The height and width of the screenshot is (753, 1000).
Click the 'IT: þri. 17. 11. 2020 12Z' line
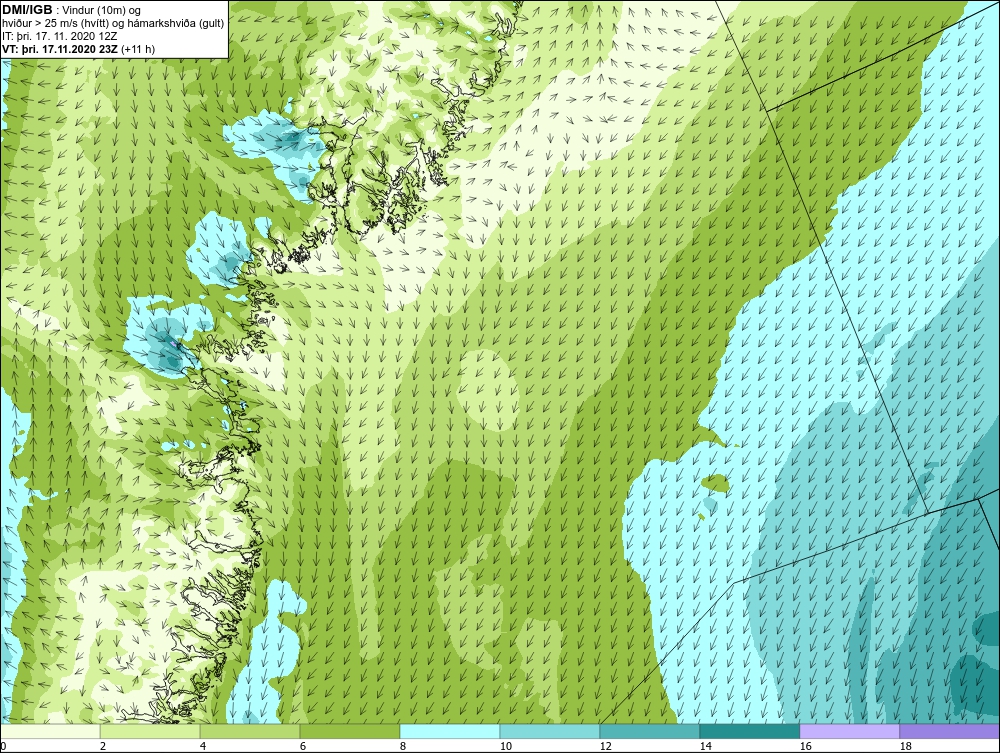click(59, 36)
